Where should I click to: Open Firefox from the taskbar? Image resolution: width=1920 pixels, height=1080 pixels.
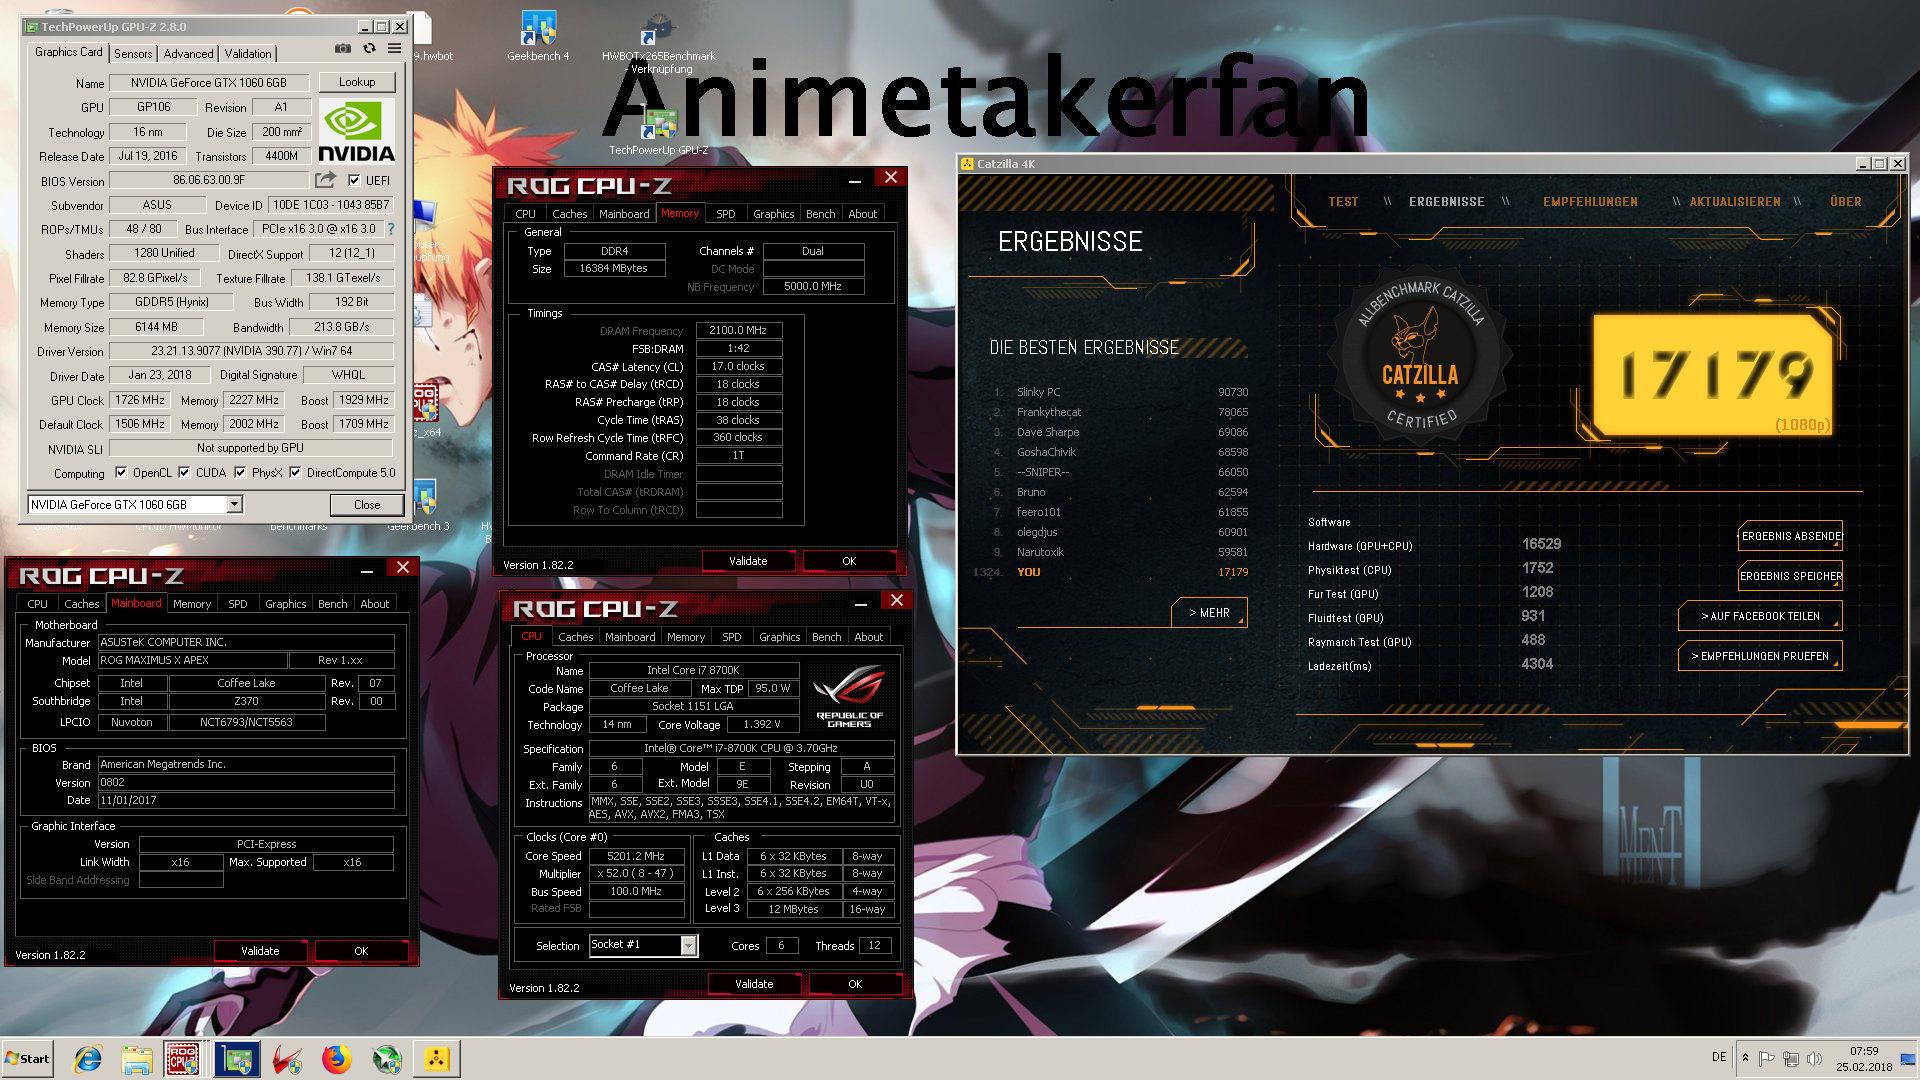(337, 1059)
